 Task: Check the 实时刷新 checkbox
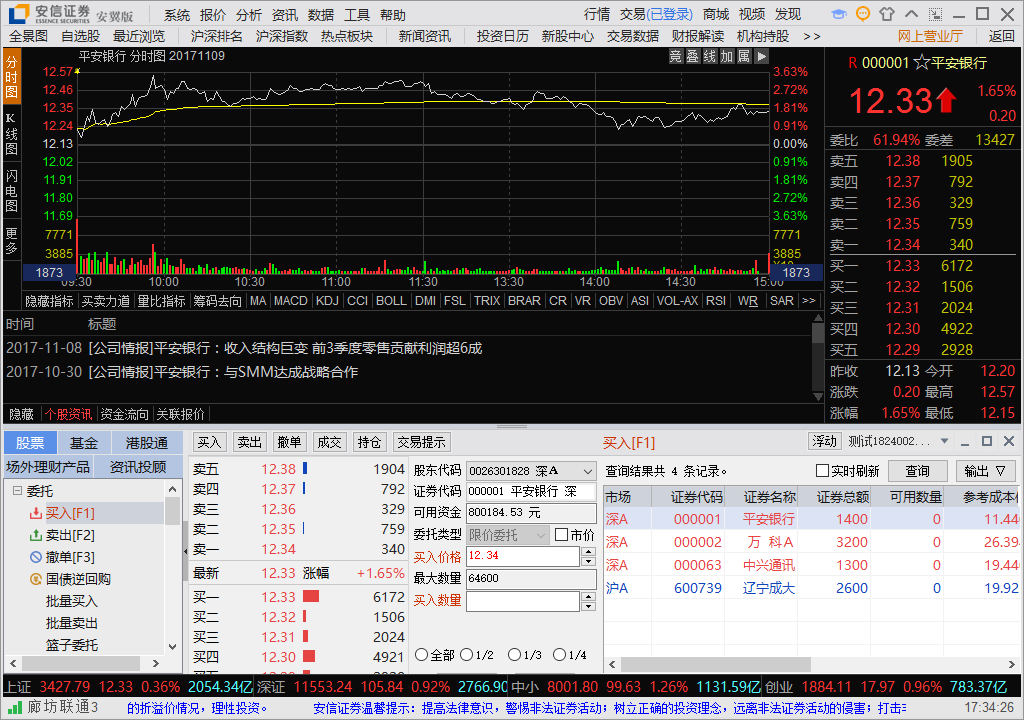coord(822,471)
